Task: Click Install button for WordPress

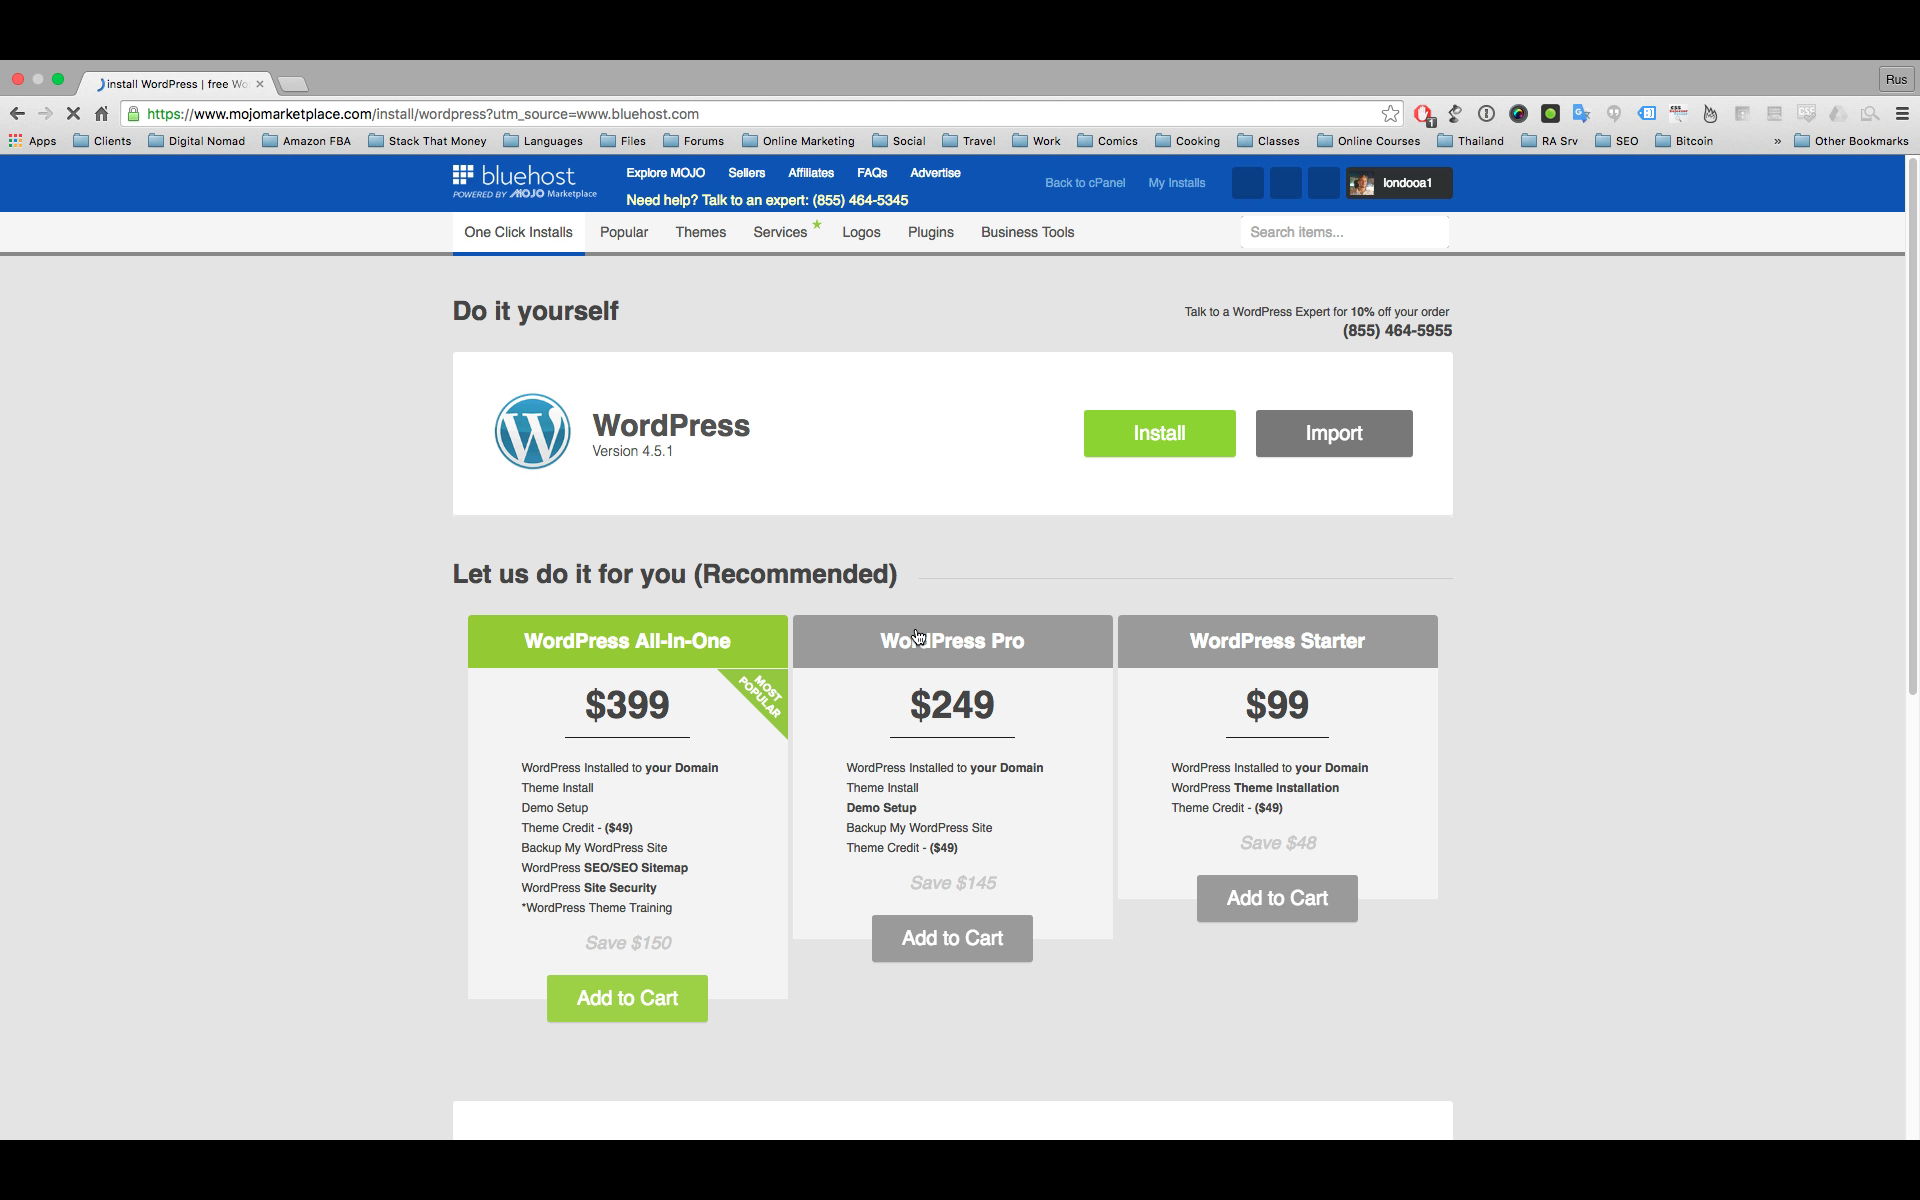Action: click(x=1158, y=433)
